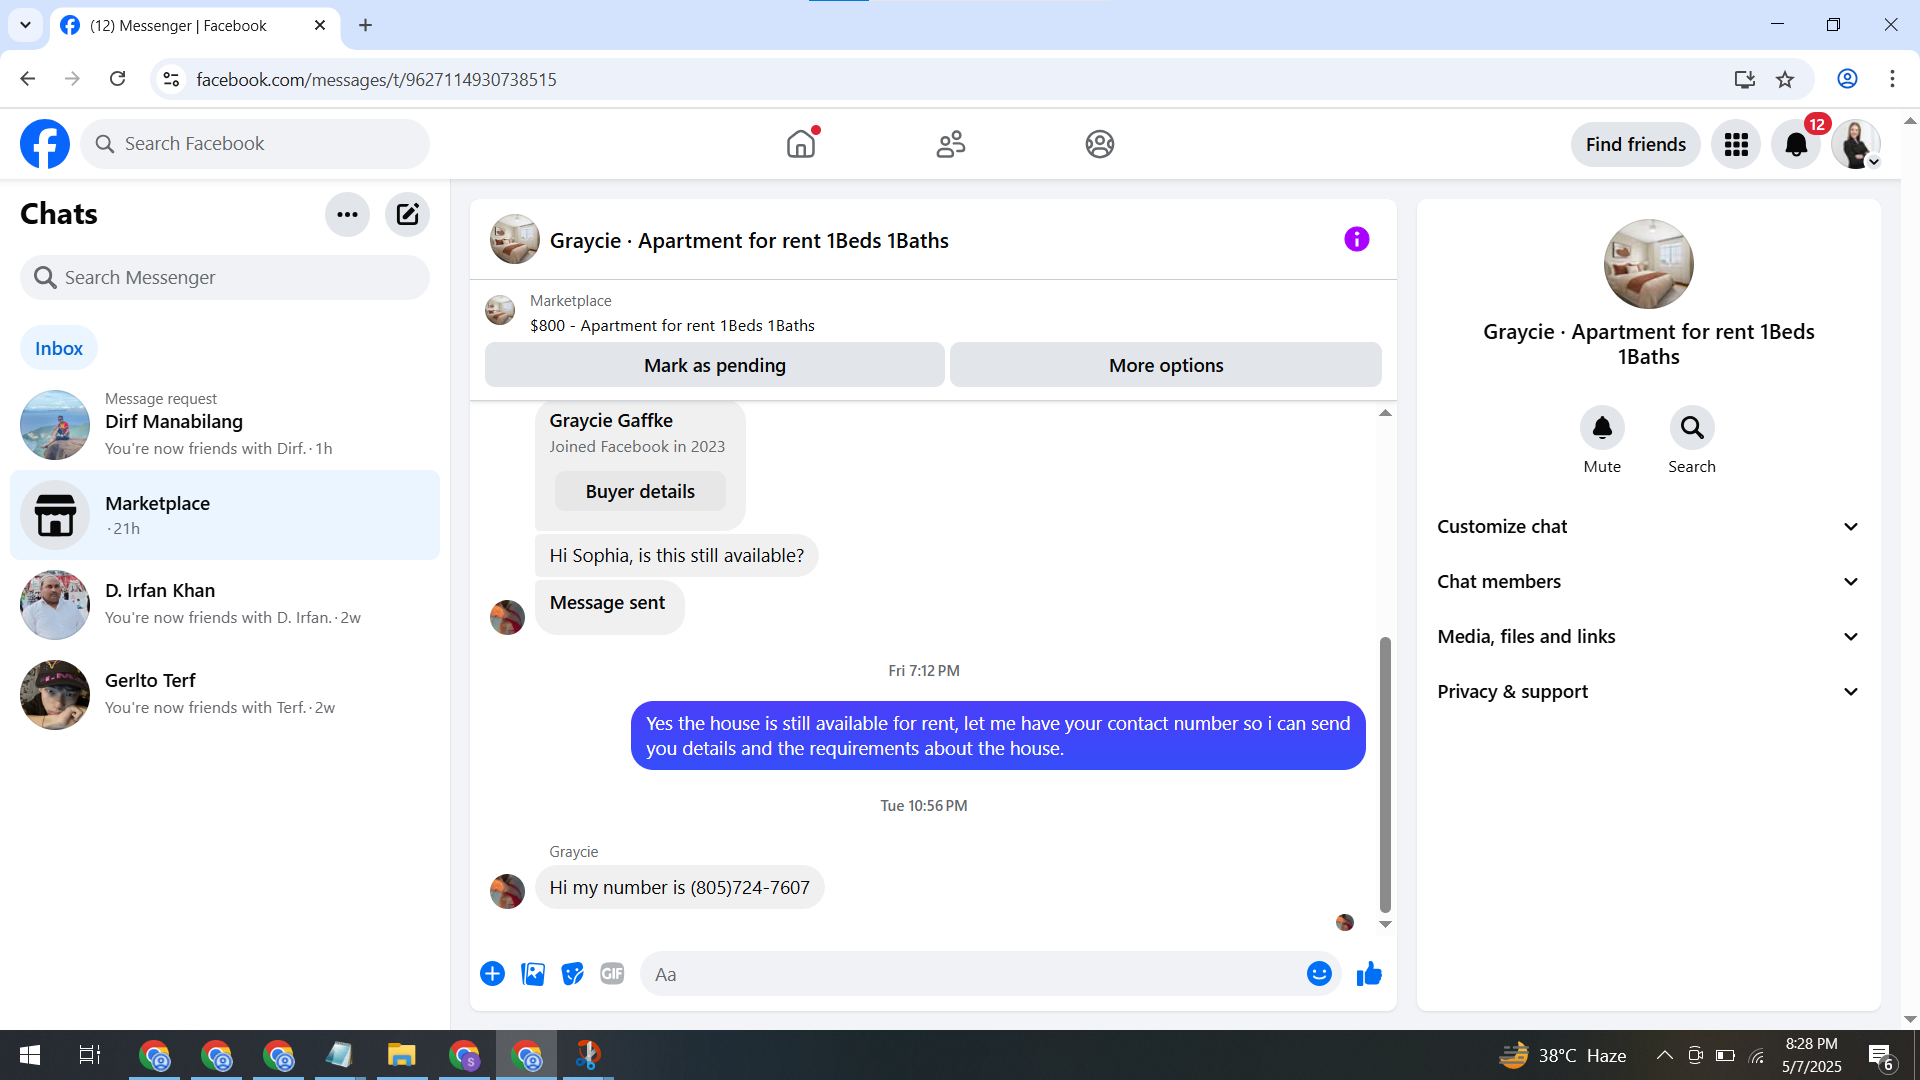
Task: Expand the Chat members section
Action: [x=1648, y=582]
